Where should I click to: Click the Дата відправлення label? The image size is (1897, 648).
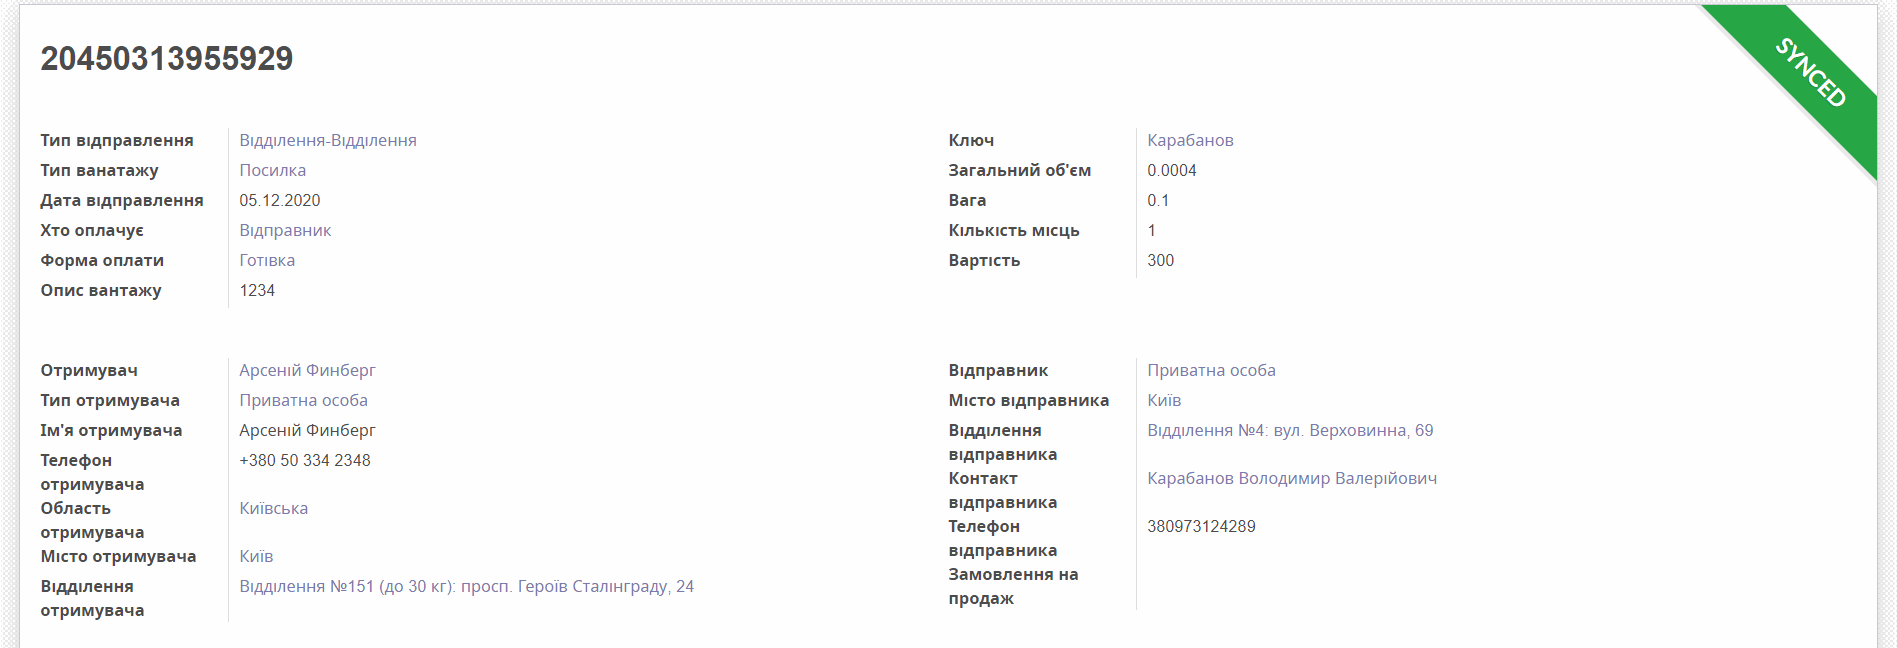tap(122, 200)
